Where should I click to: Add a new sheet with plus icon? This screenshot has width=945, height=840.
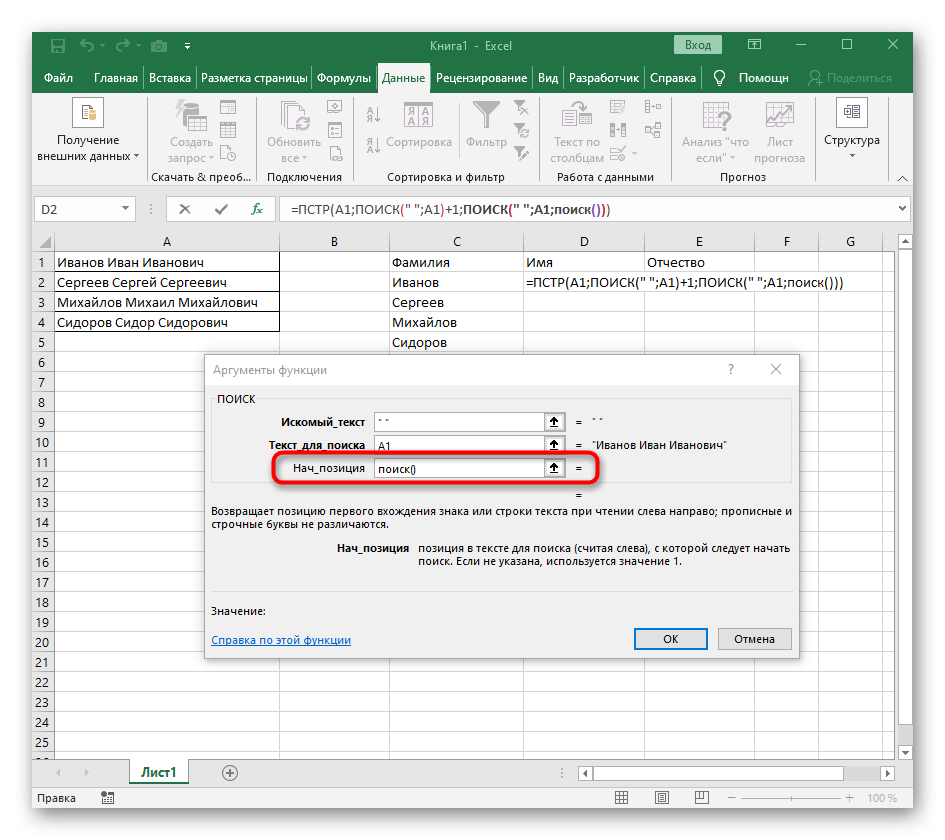tap(230, 772)
